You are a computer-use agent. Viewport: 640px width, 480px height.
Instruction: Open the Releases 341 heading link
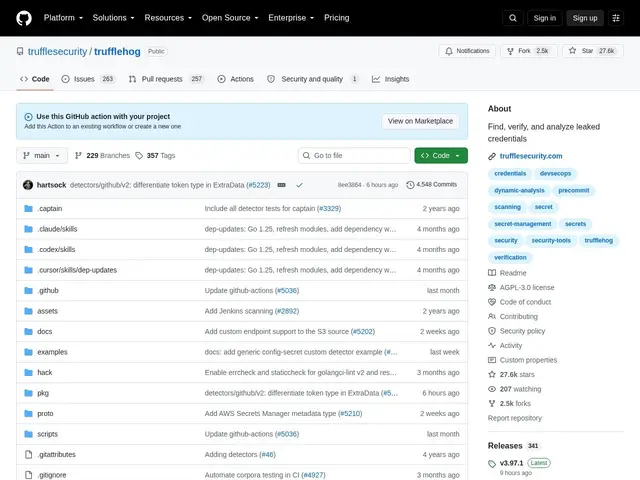[513, 446]
